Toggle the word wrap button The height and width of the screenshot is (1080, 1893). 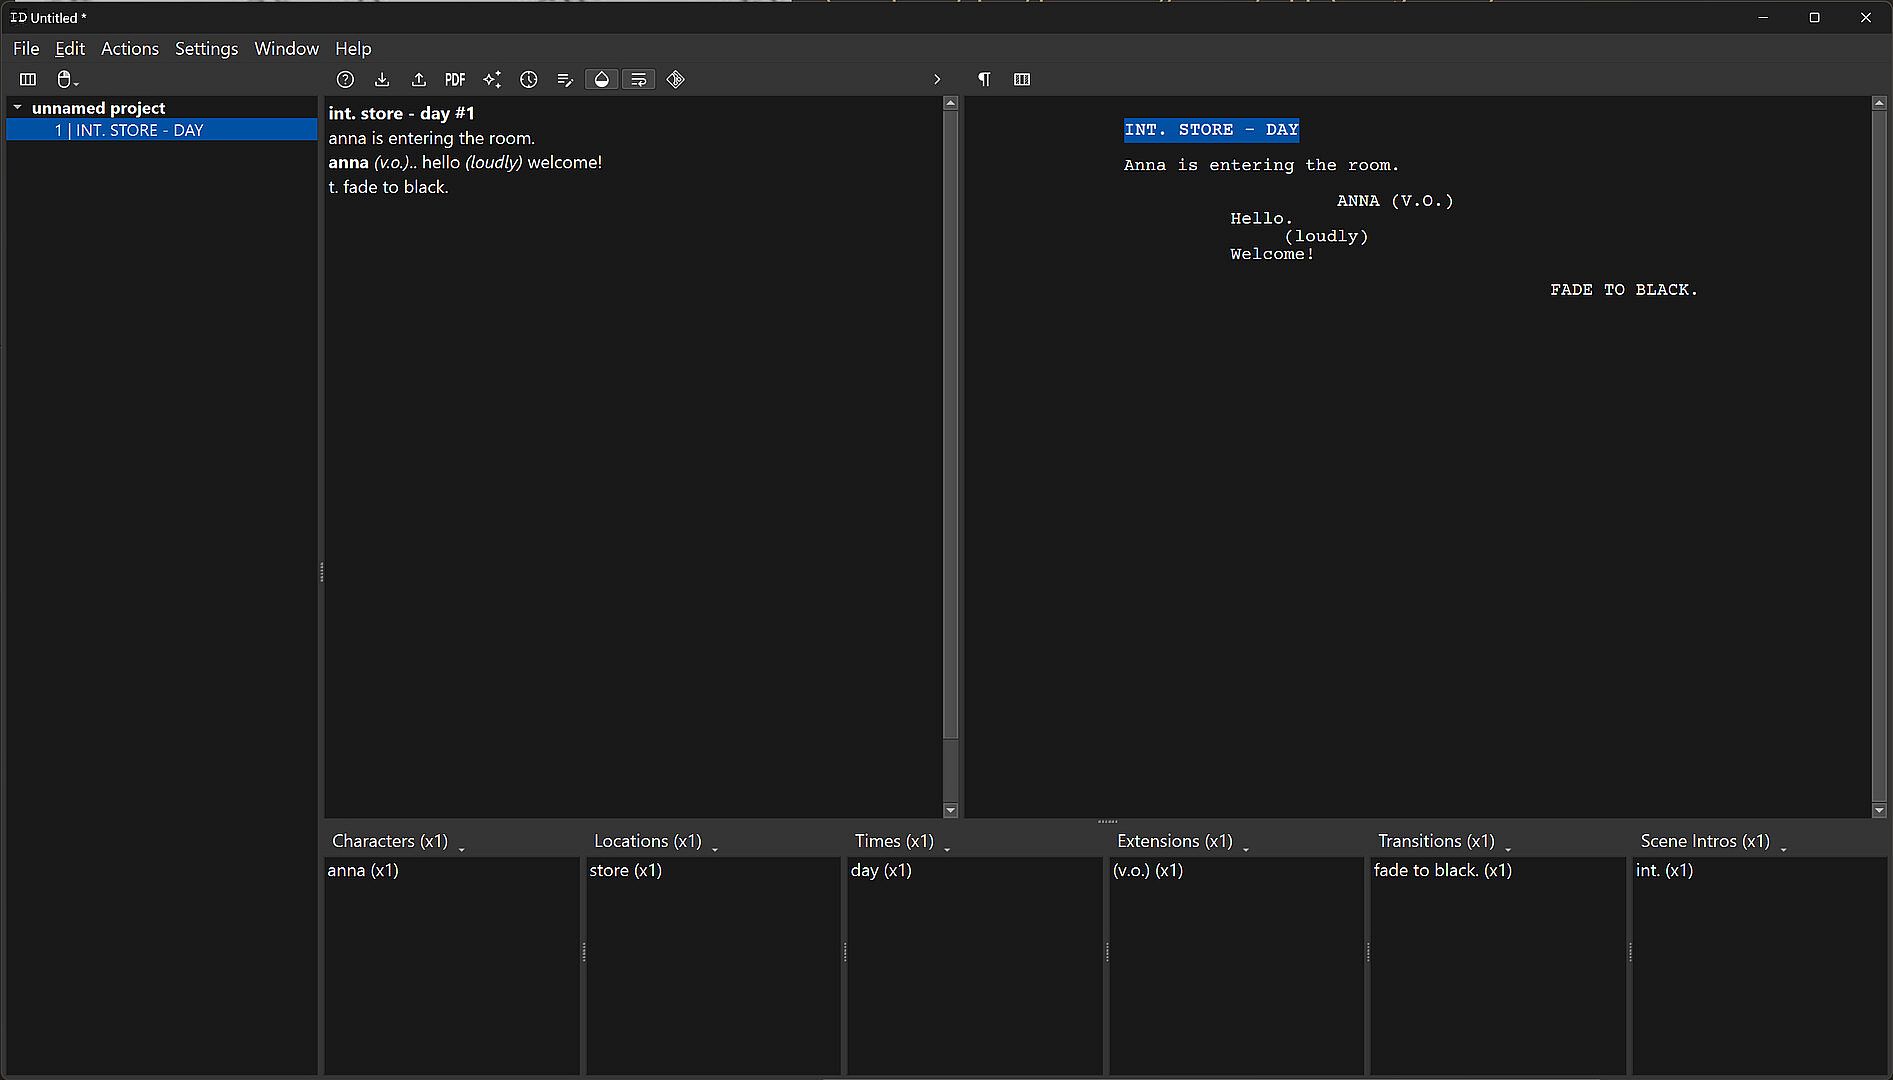[639, 80]
